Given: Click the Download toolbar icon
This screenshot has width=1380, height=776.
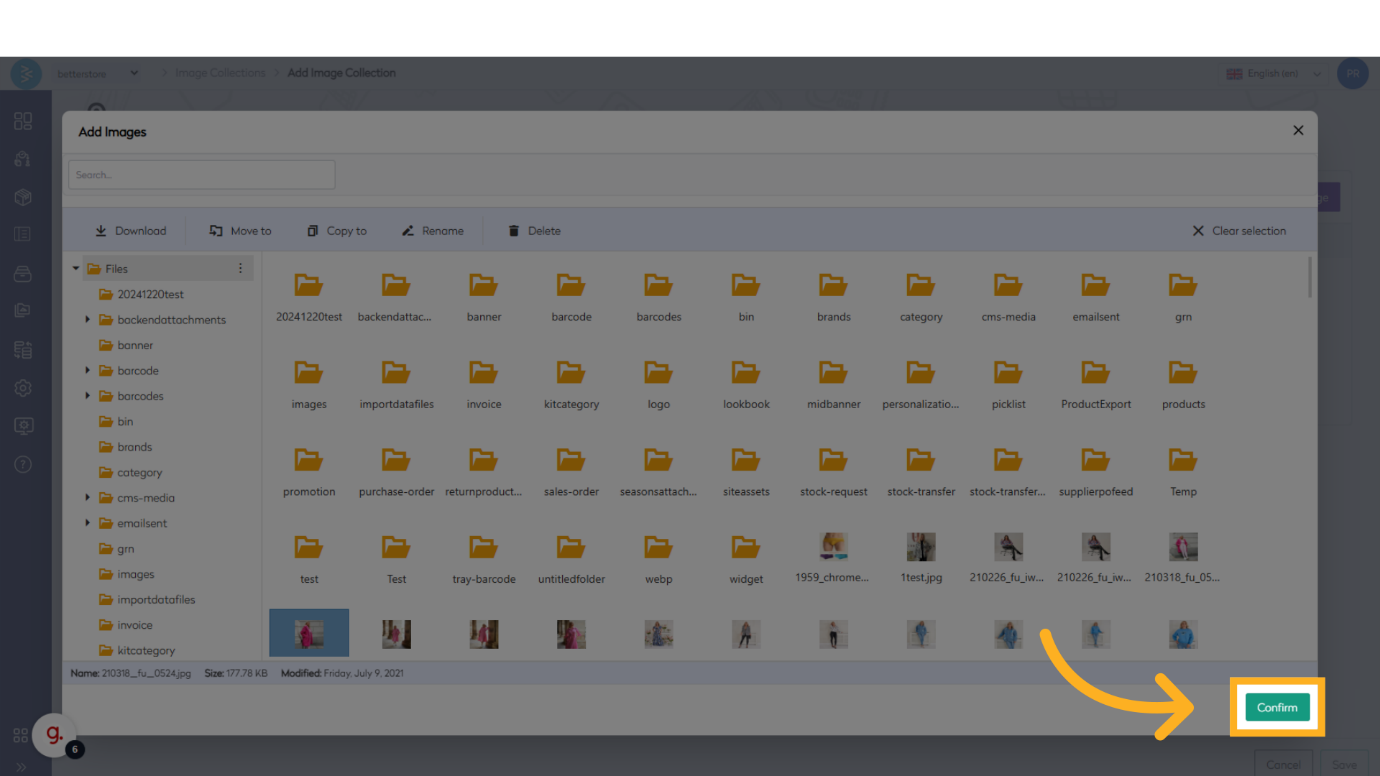Looking at the screenshot, I should tap(101, 231).
